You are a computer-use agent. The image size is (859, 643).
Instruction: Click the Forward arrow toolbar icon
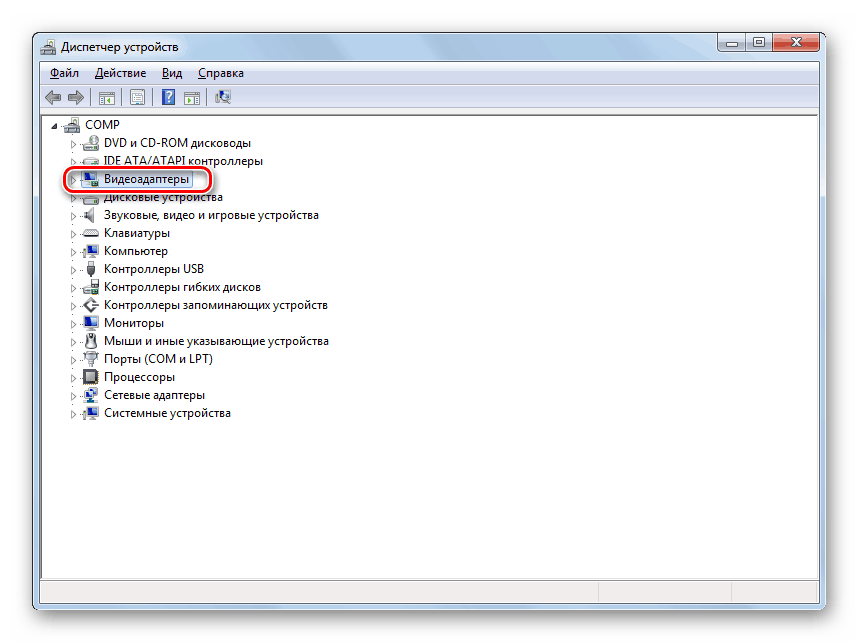tap(76, 98)
